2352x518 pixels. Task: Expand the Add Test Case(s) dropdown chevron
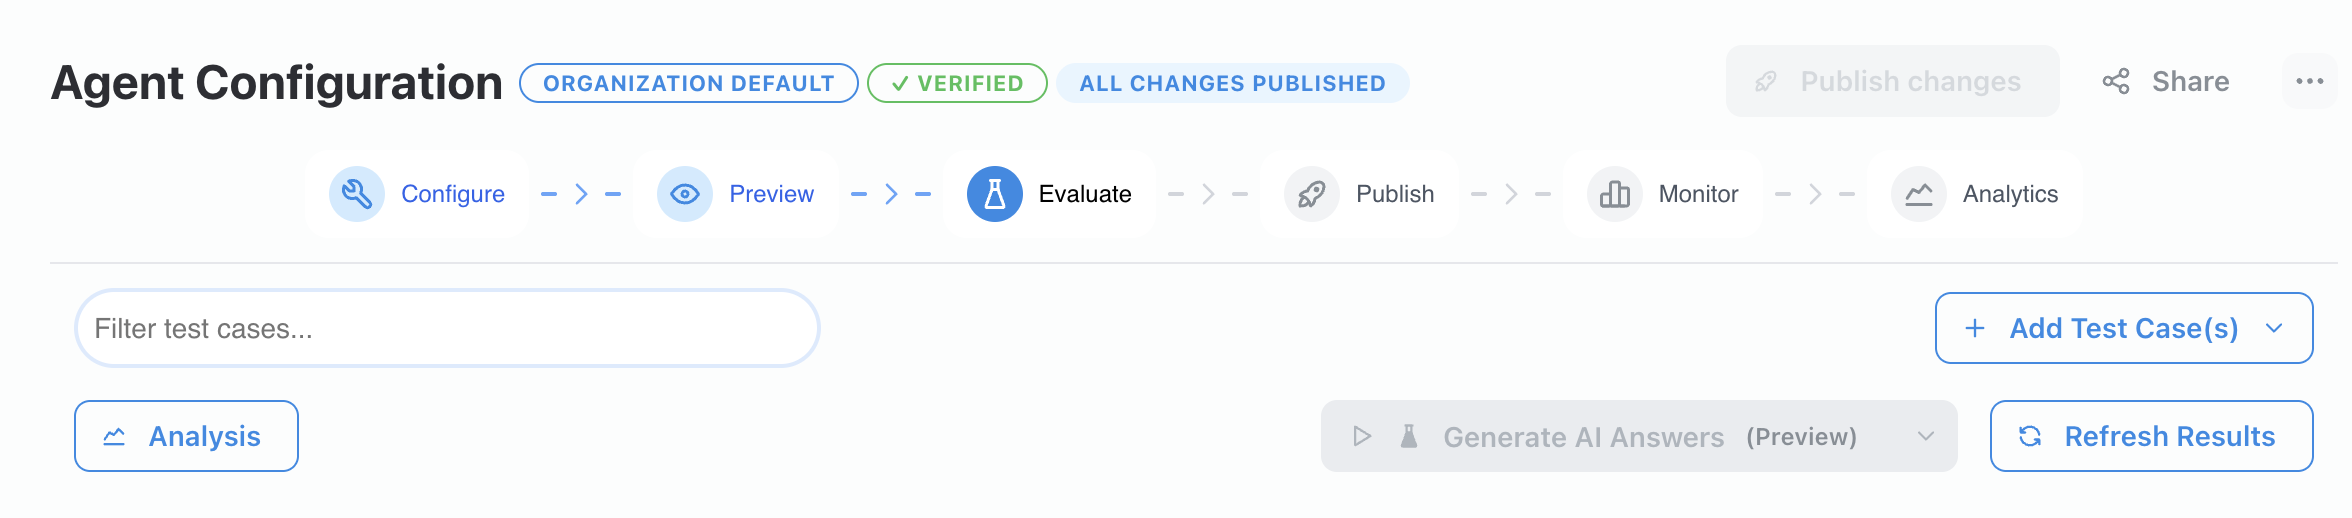(2274, 328)
